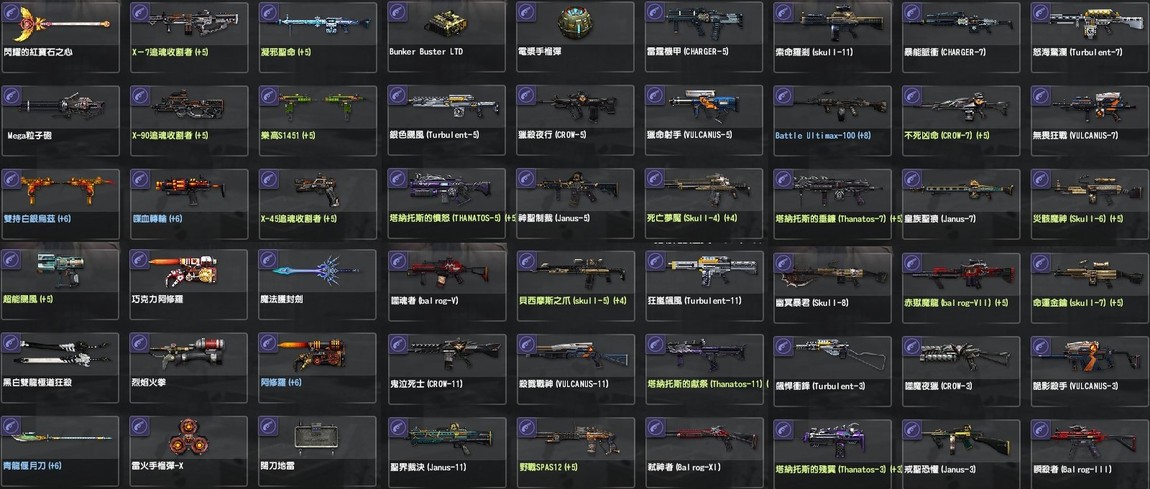Select the Janus-11 weapon slot
Screen dimensions: 1150x489
coord(447,452)
